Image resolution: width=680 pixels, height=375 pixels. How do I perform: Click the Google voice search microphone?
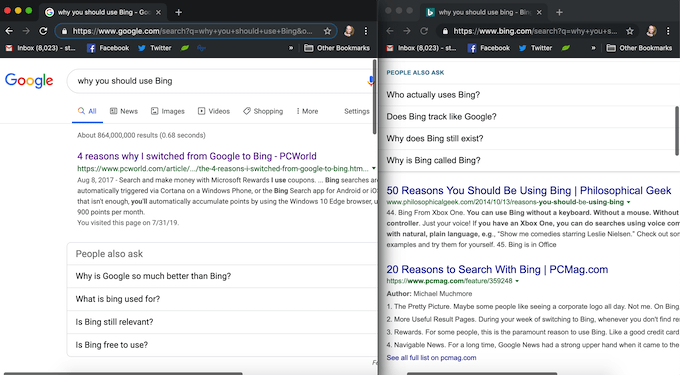tap(370, 81)
